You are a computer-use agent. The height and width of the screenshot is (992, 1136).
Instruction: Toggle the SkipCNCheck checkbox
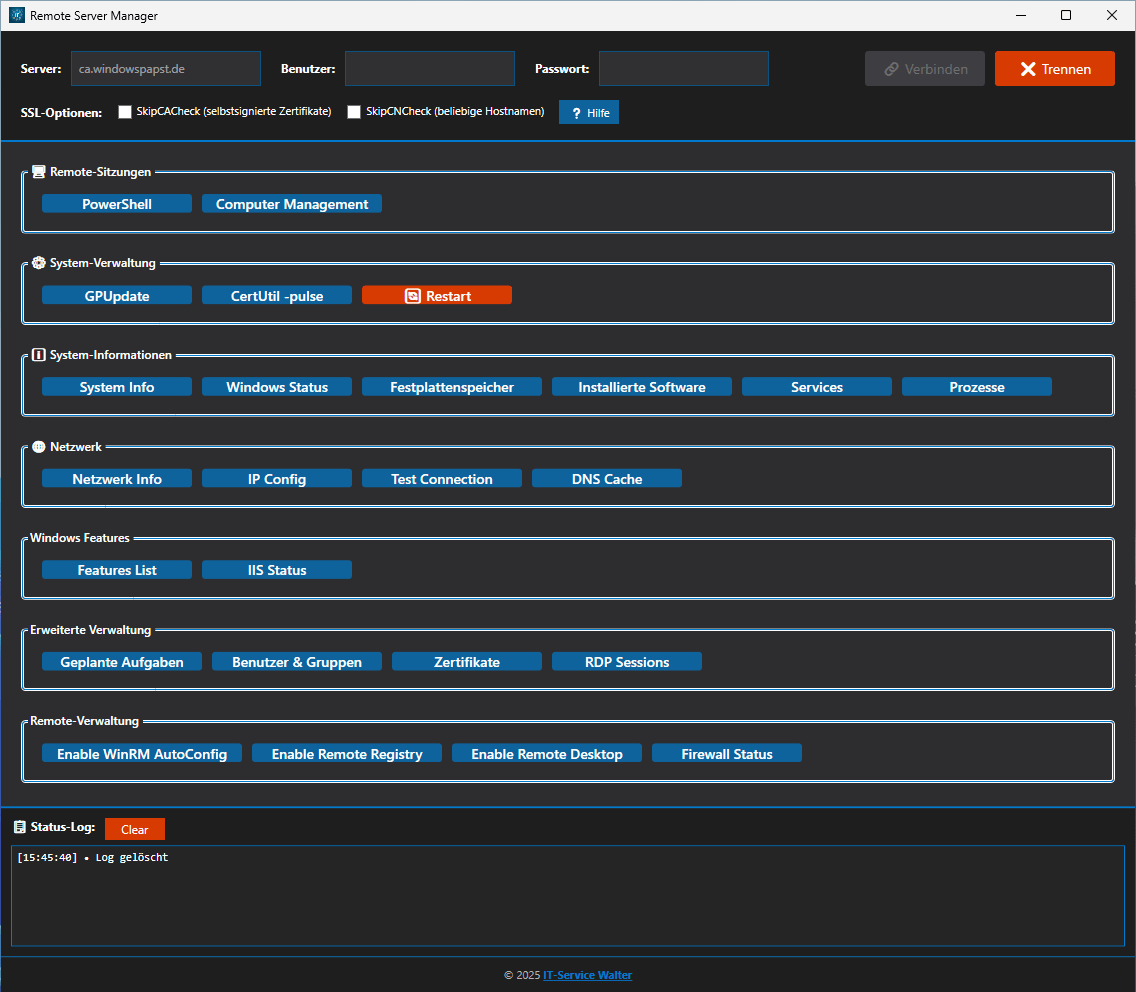coord(354,112)
